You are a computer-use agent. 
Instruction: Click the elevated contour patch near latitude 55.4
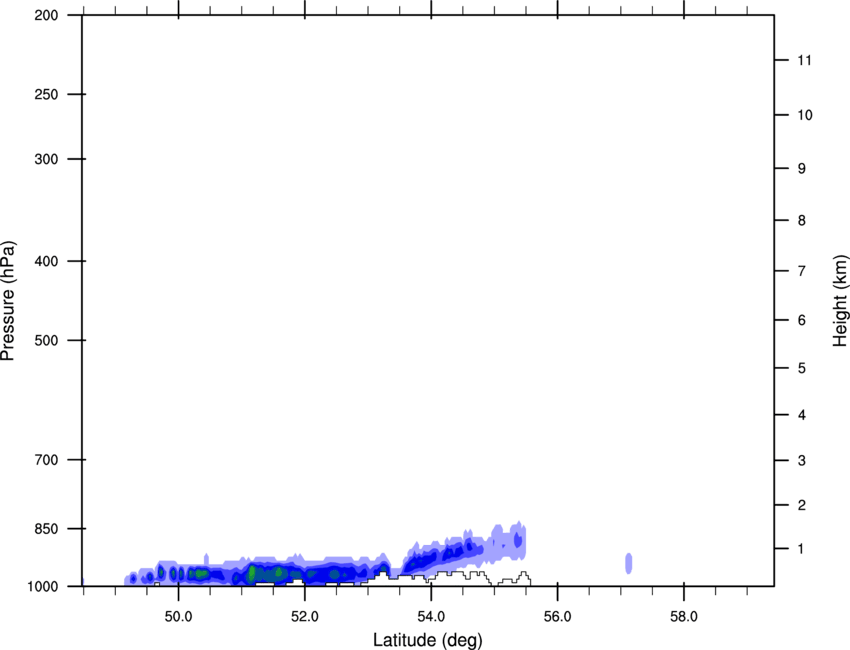(518, 540)
